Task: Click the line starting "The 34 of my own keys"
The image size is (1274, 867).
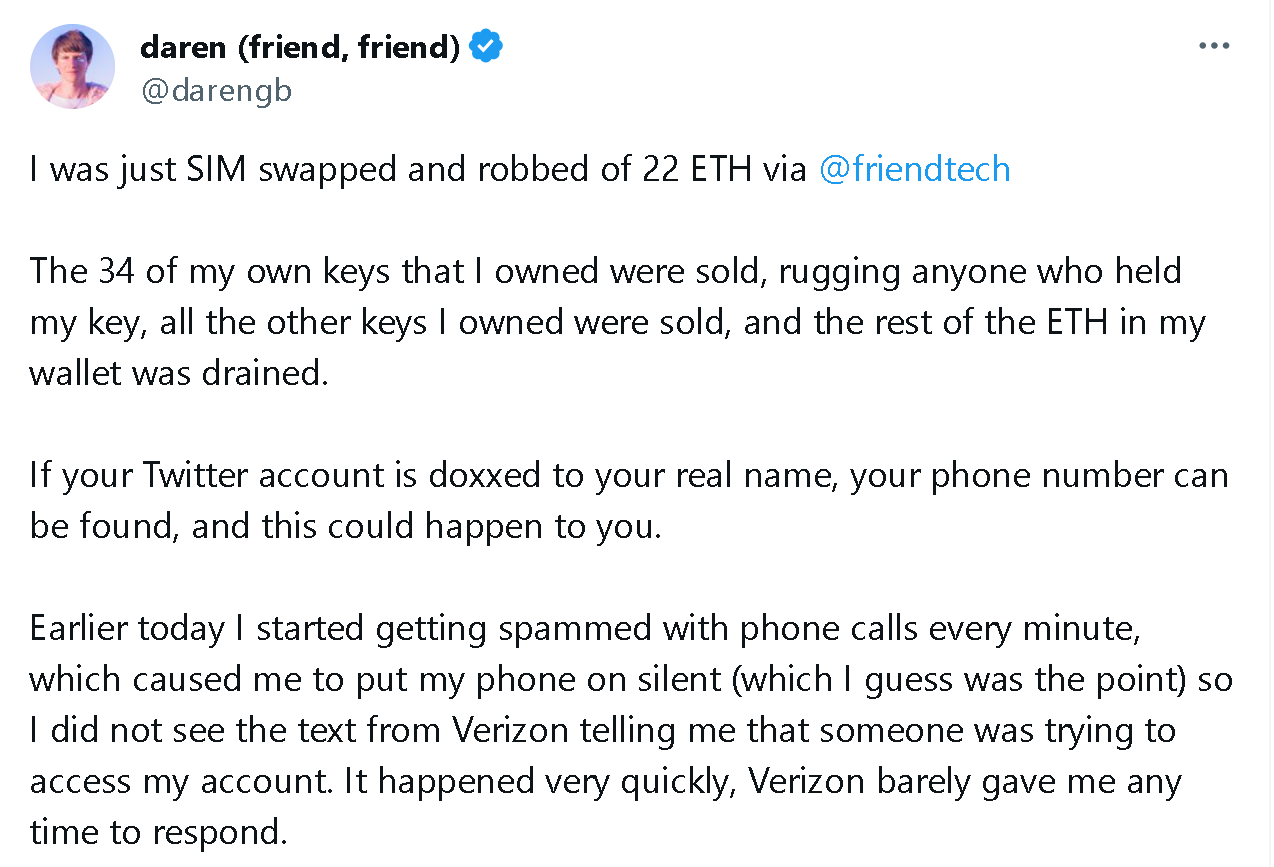Action: coord(605,271)
